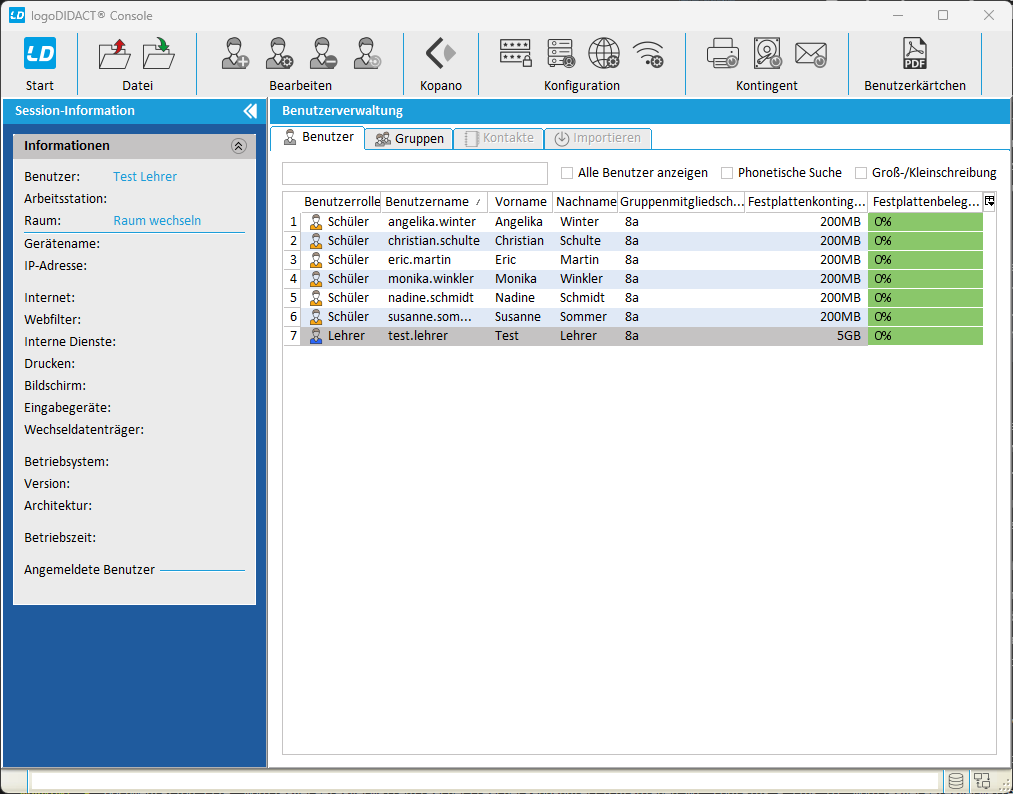Sort by Festplattenkontingent column header

point(806,202)
